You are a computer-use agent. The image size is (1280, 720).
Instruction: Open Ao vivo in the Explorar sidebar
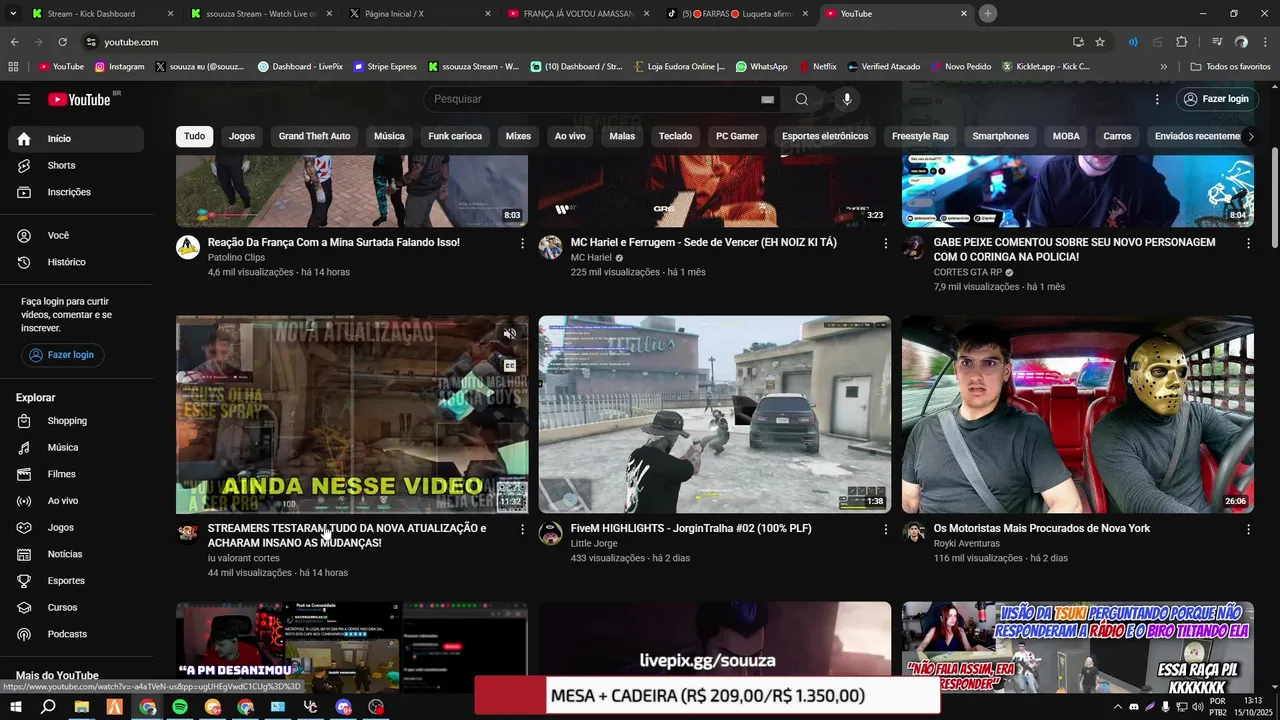coord(76,501)
